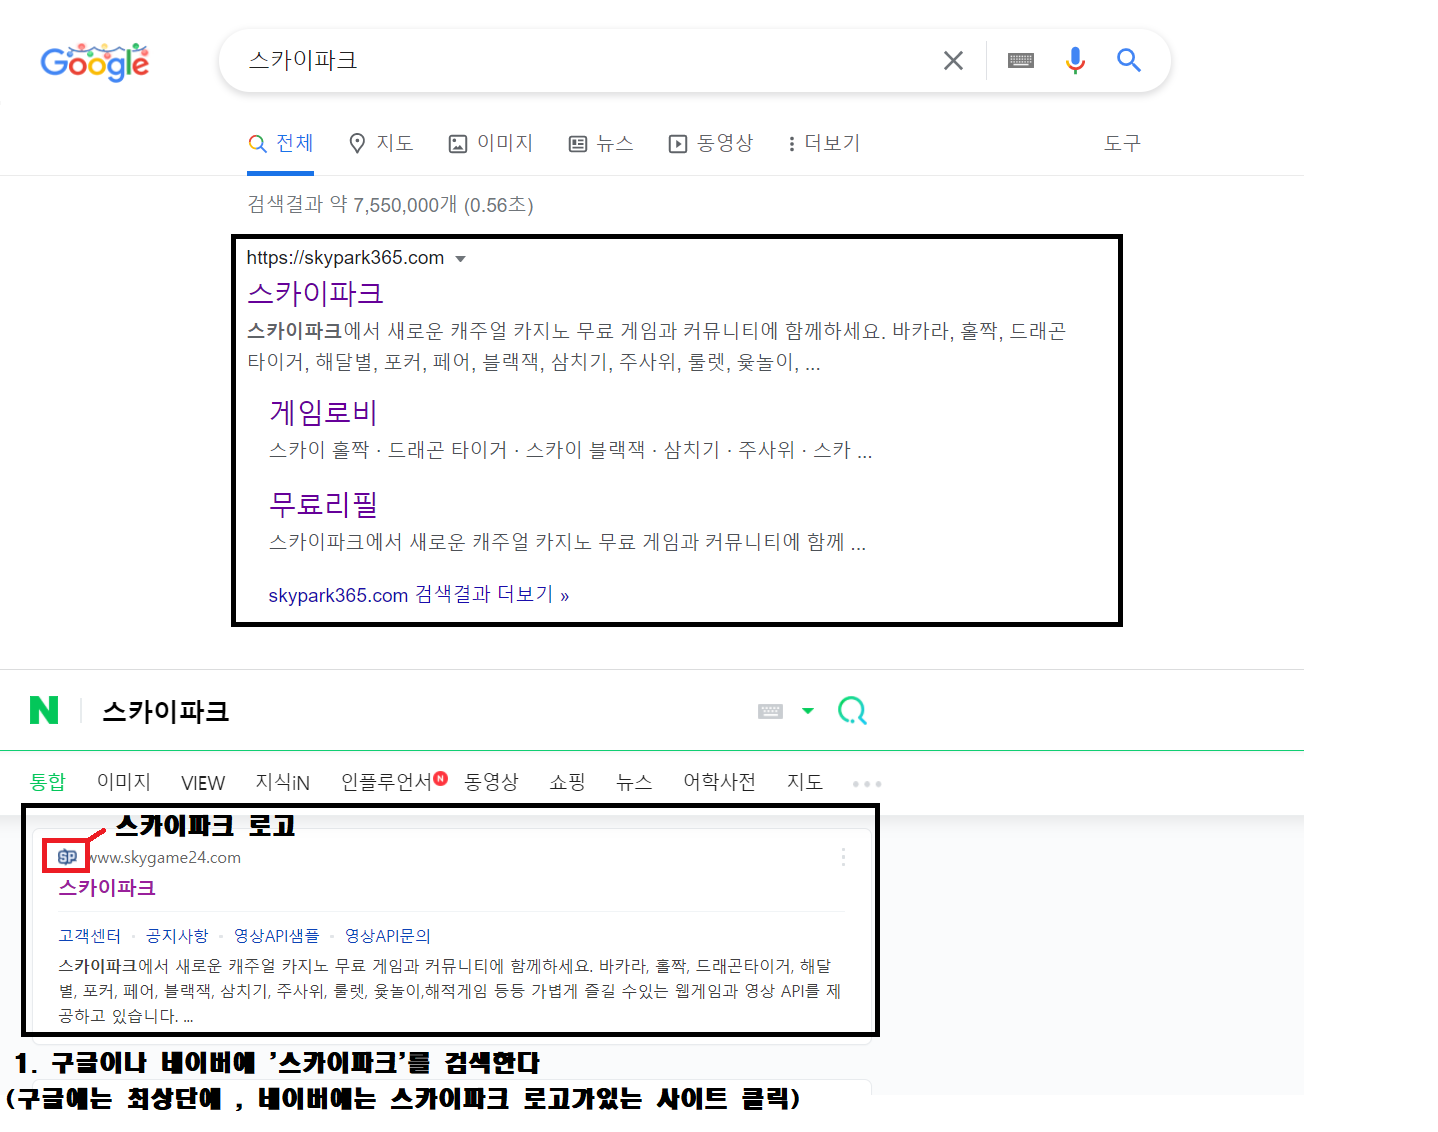Open the 게임로비 sitelink
Viewport: 1438px width, 1132px height.
click(x=323, y=412)
